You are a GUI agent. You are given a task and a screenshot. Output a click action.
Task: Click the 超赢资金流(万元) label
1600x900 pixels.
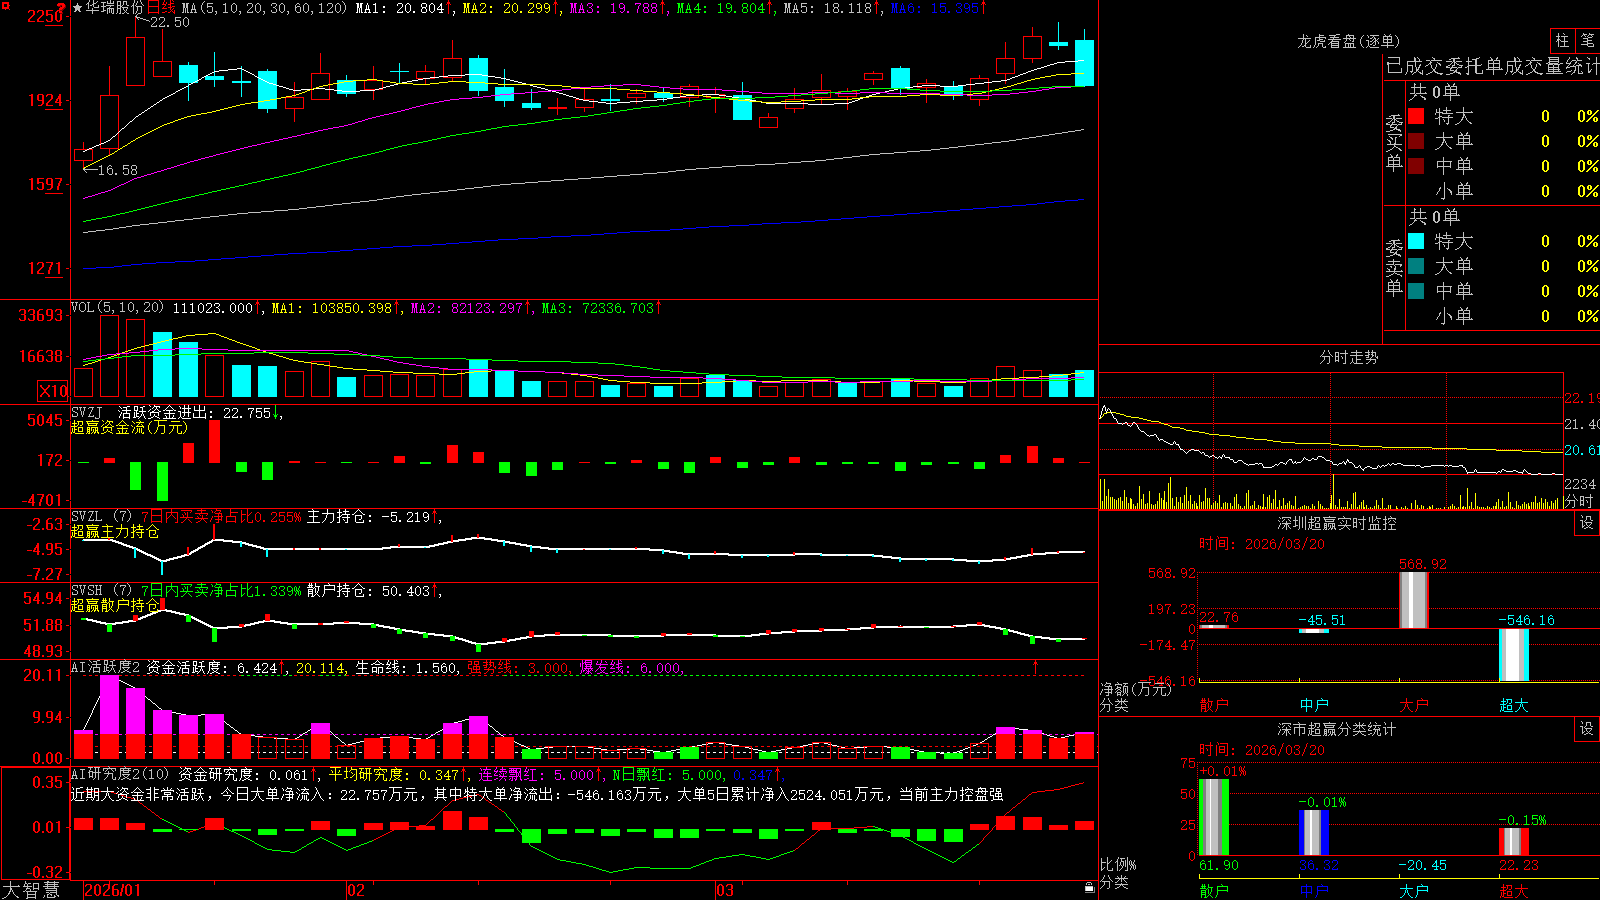coord(129,427)
